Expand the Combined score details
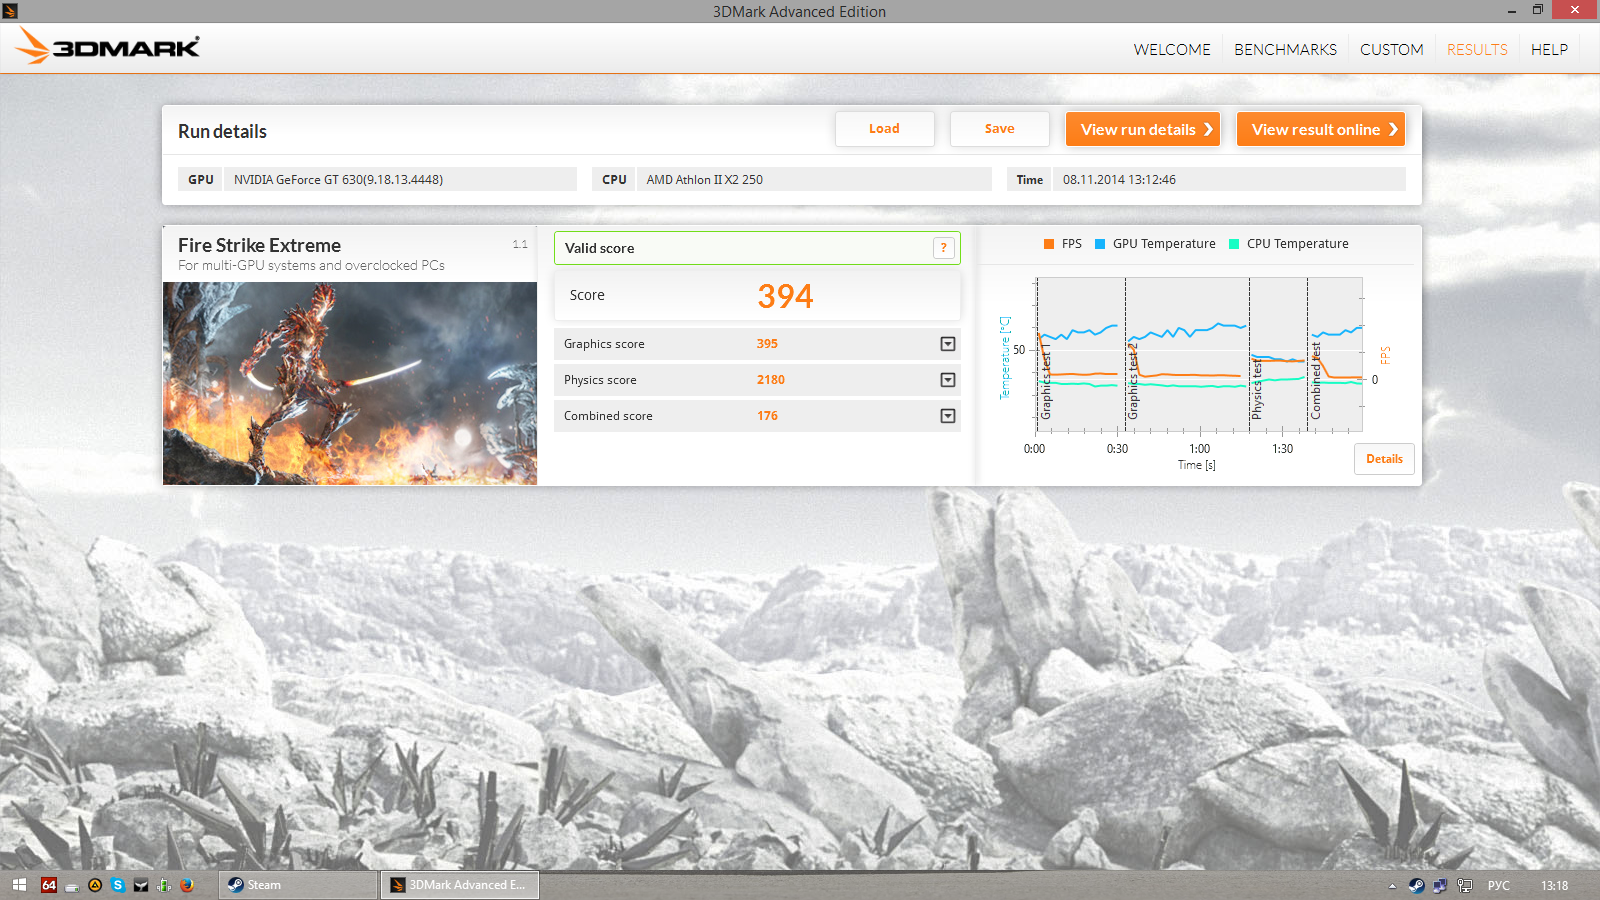This screenshot has width=1600, height=900. click(948, 416)
